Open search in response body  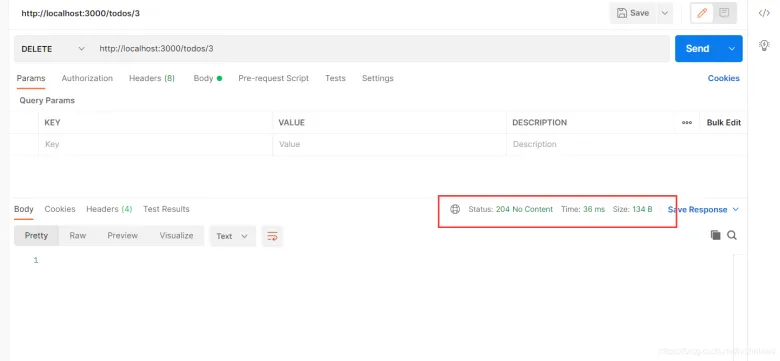click(732, 235)
